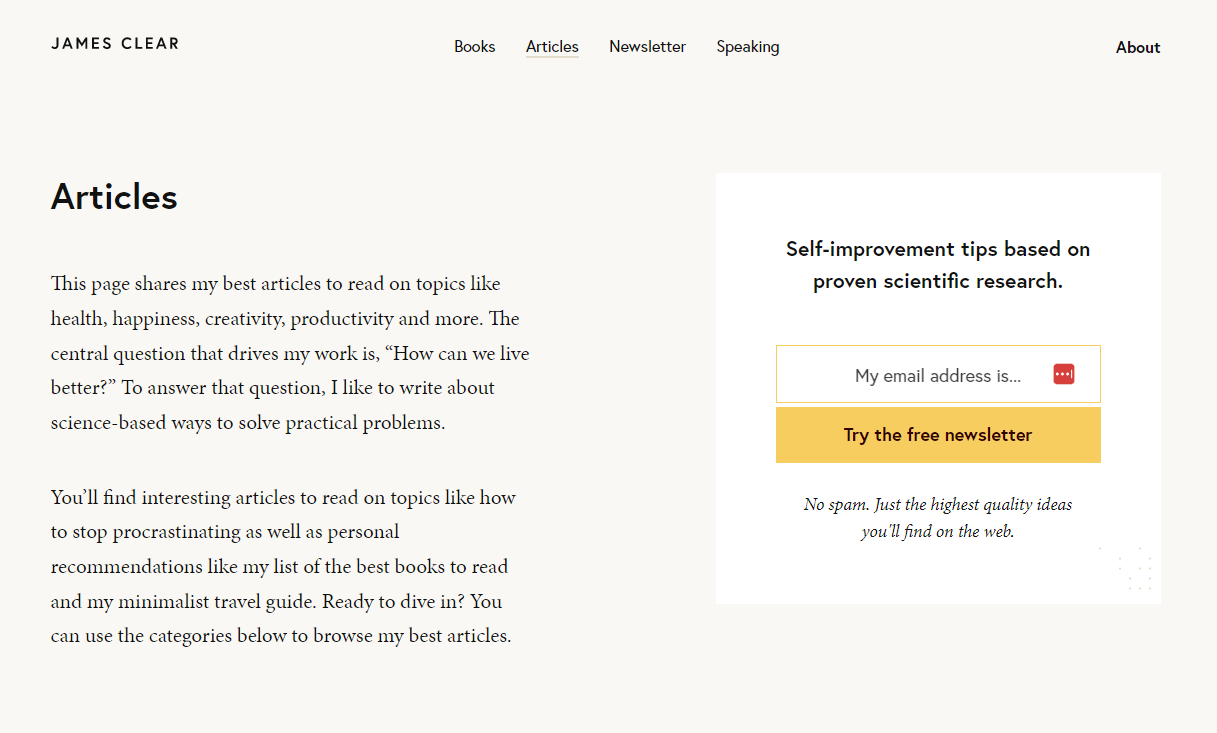Screen dimensions: 1217x733
Task: Focus the 'My email address is...' field
Action: pos(938,374)
